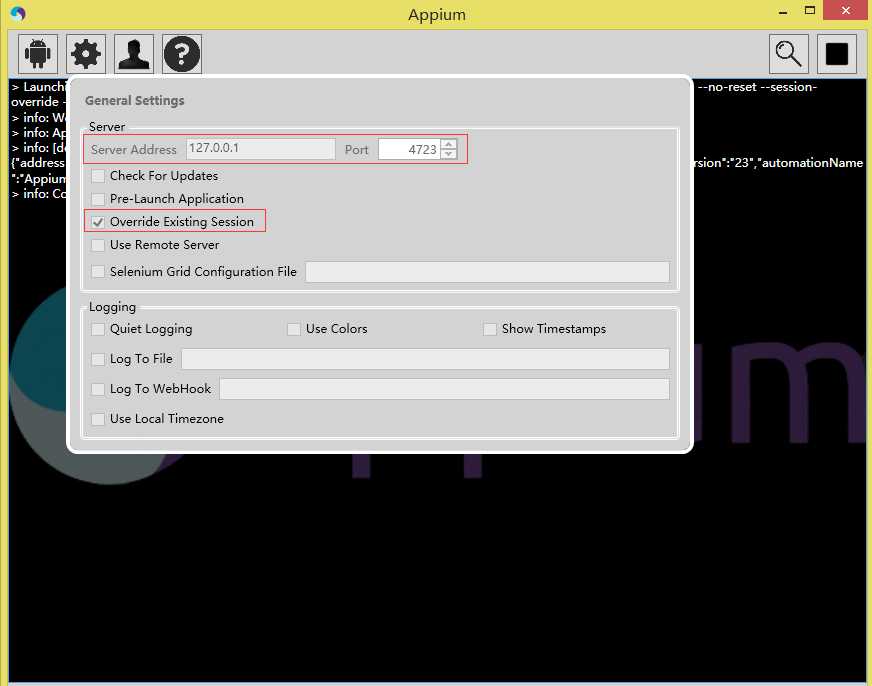Turn on Quiet Logging
This screenshot has height=686, width=872.
coord(98,329)
